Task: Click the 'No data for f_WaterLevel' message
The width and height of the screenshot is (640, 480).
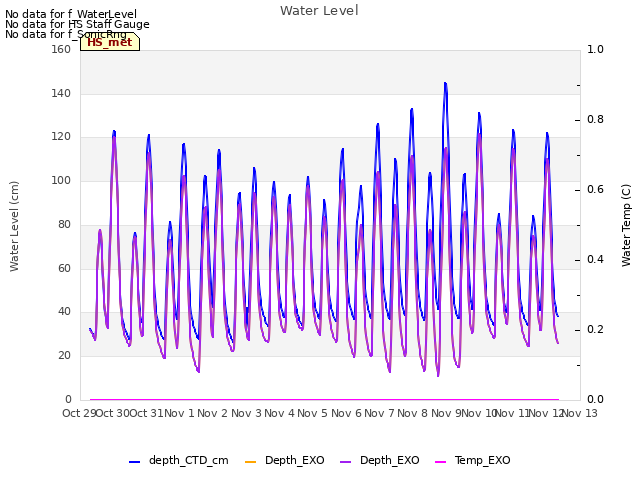Action: (71, 14)
